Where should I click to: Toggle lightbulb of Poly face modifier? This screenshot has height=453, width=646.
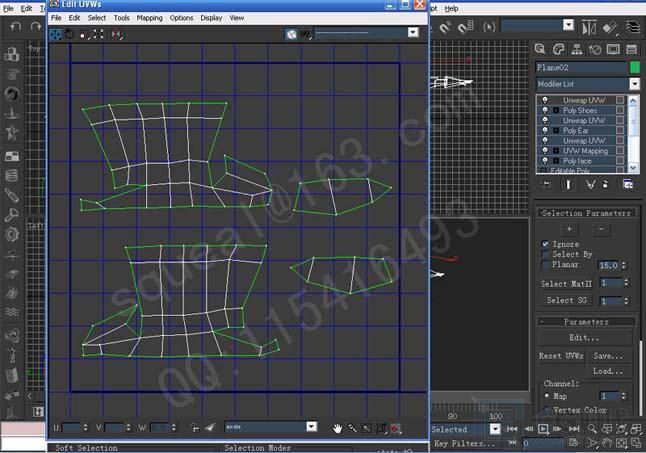(545, 161)
